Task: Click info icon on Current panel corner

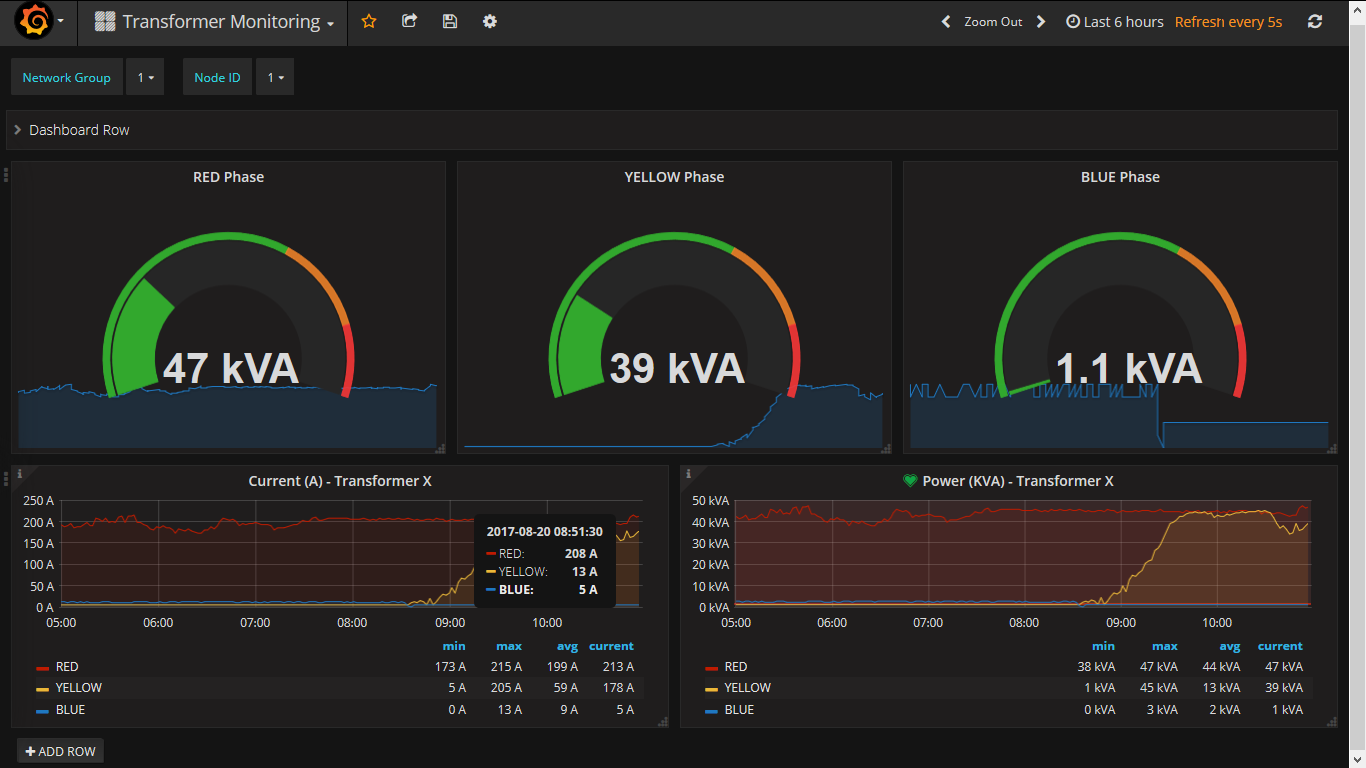Action: pos(19,473)
